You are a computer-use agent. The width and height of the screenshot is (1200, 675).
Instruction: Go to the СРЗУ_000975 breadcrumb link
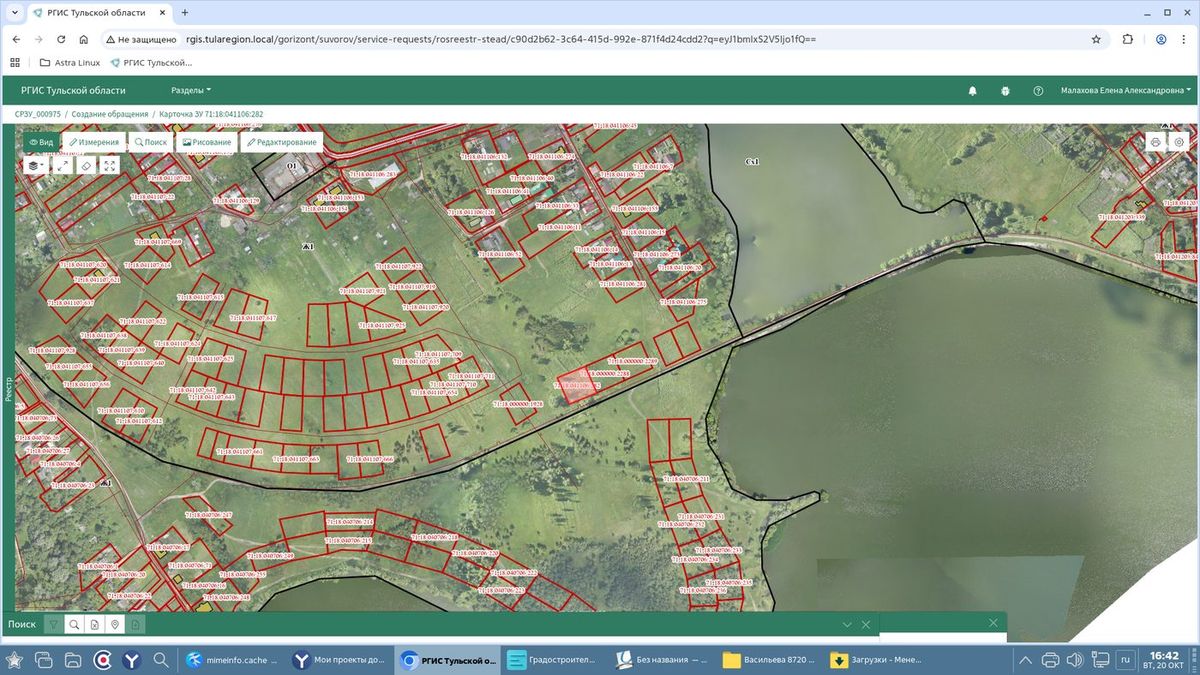(x=38, y=115)
